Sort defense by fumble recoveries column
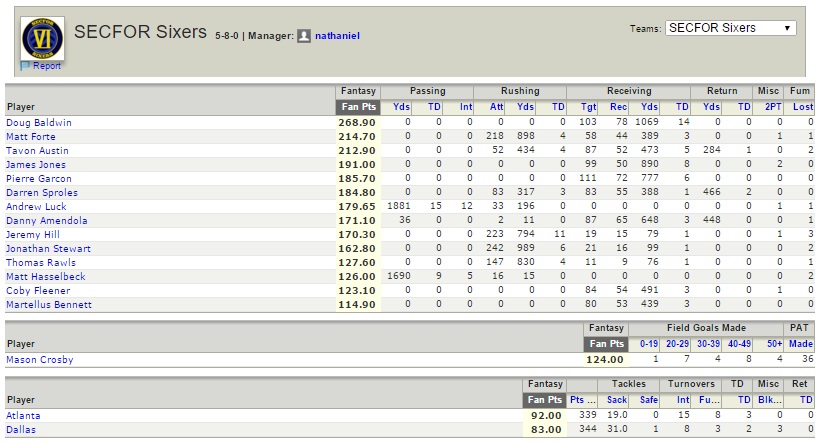Image resolution: width=819 pixels, height=443 pixels. point(709,400)
